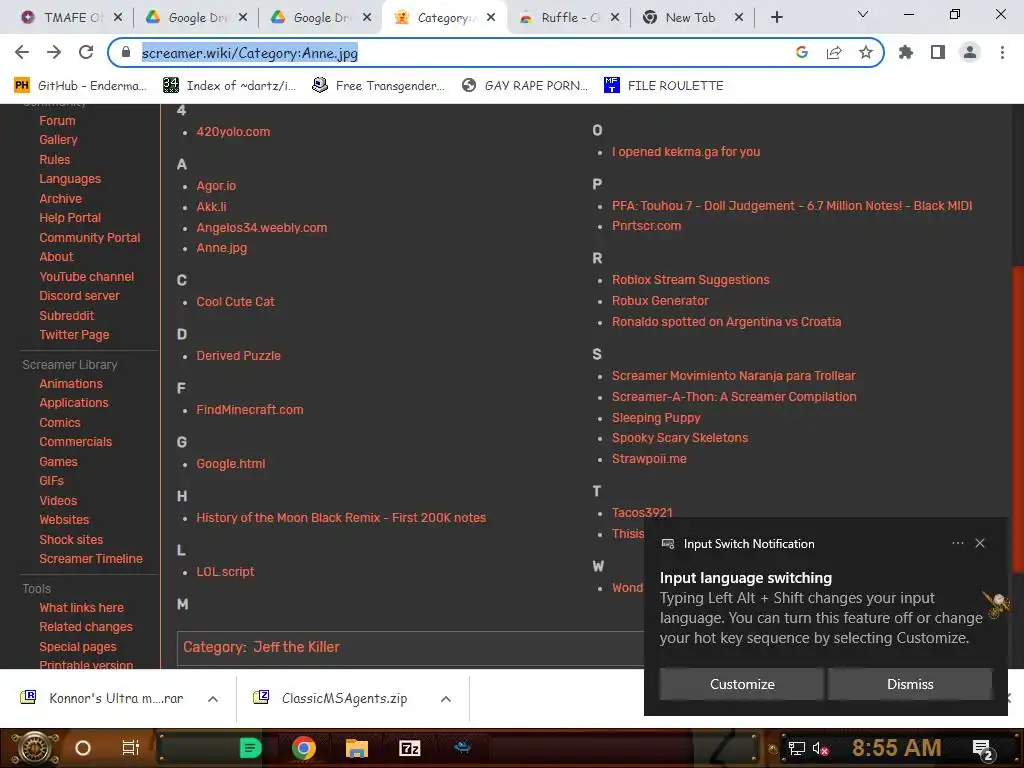
Task: Open the FindMinecraft.com link
Action: [249, 409]
